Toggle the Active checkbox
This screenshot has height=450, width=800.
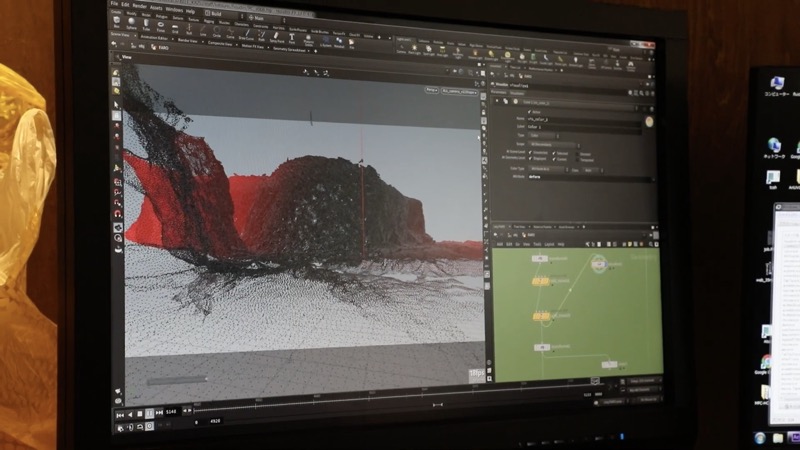(530, 112)
